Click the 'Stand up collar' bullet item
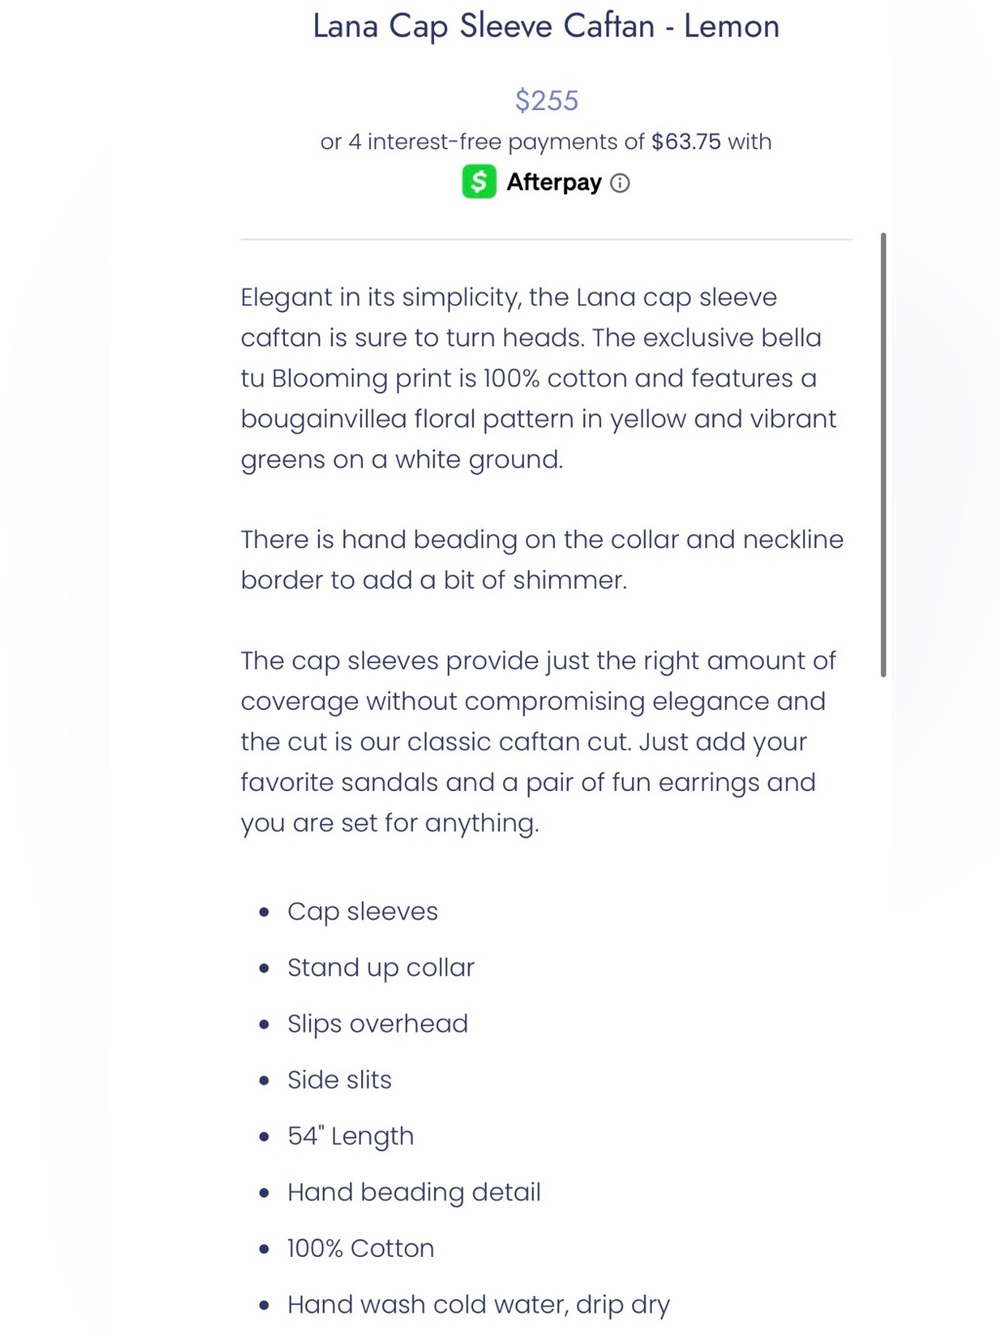 380,967
